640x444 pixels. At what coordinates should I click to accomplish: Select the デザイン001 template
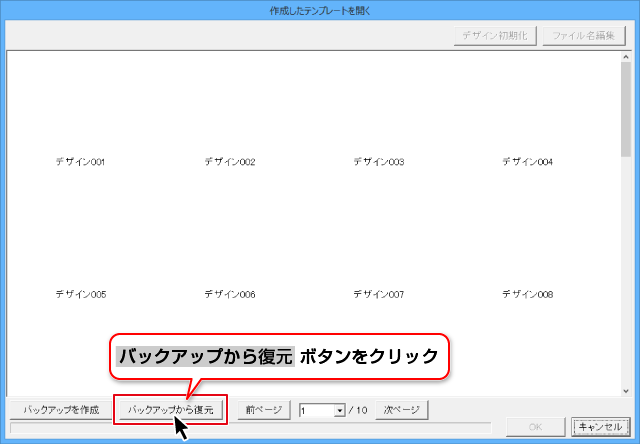click(80, 162)
